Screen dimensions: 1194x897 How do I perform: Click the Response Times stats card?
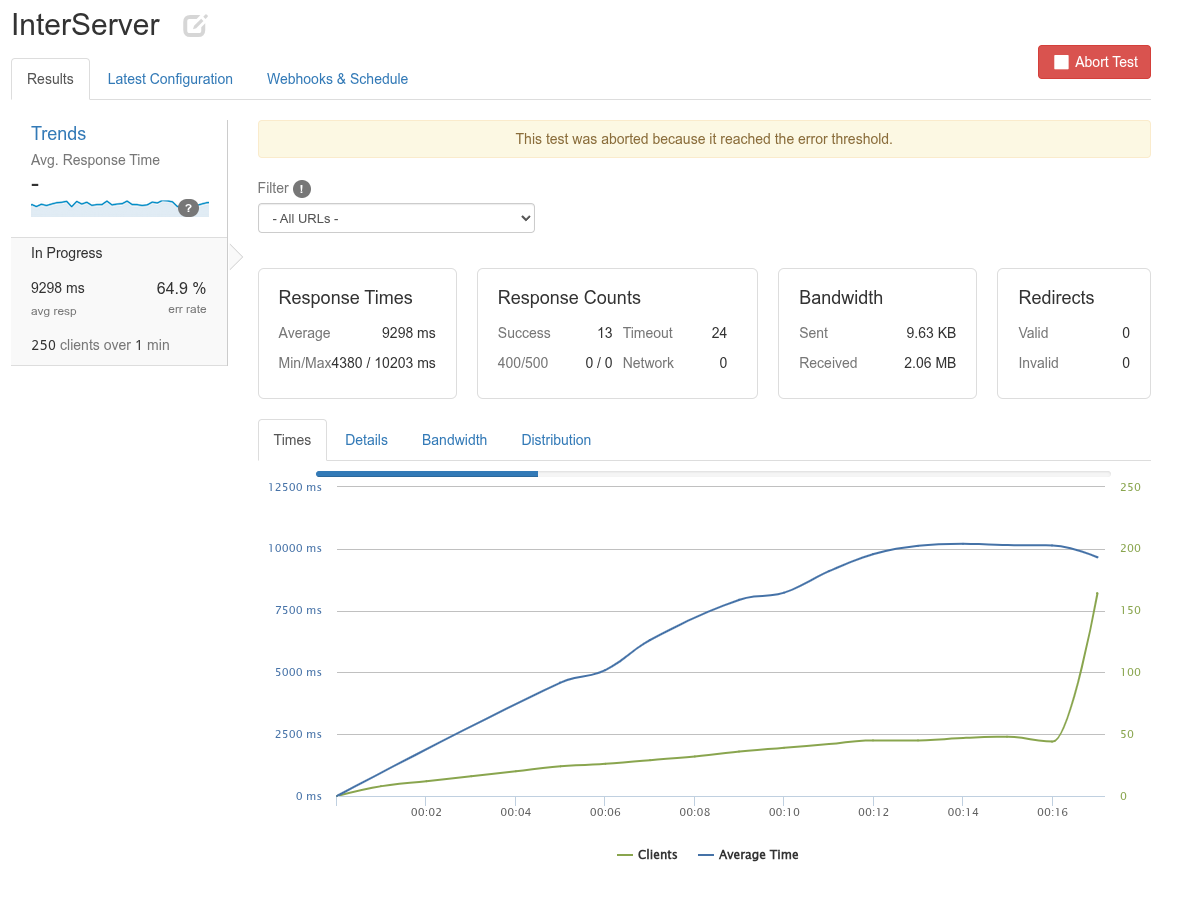point(357,333)
